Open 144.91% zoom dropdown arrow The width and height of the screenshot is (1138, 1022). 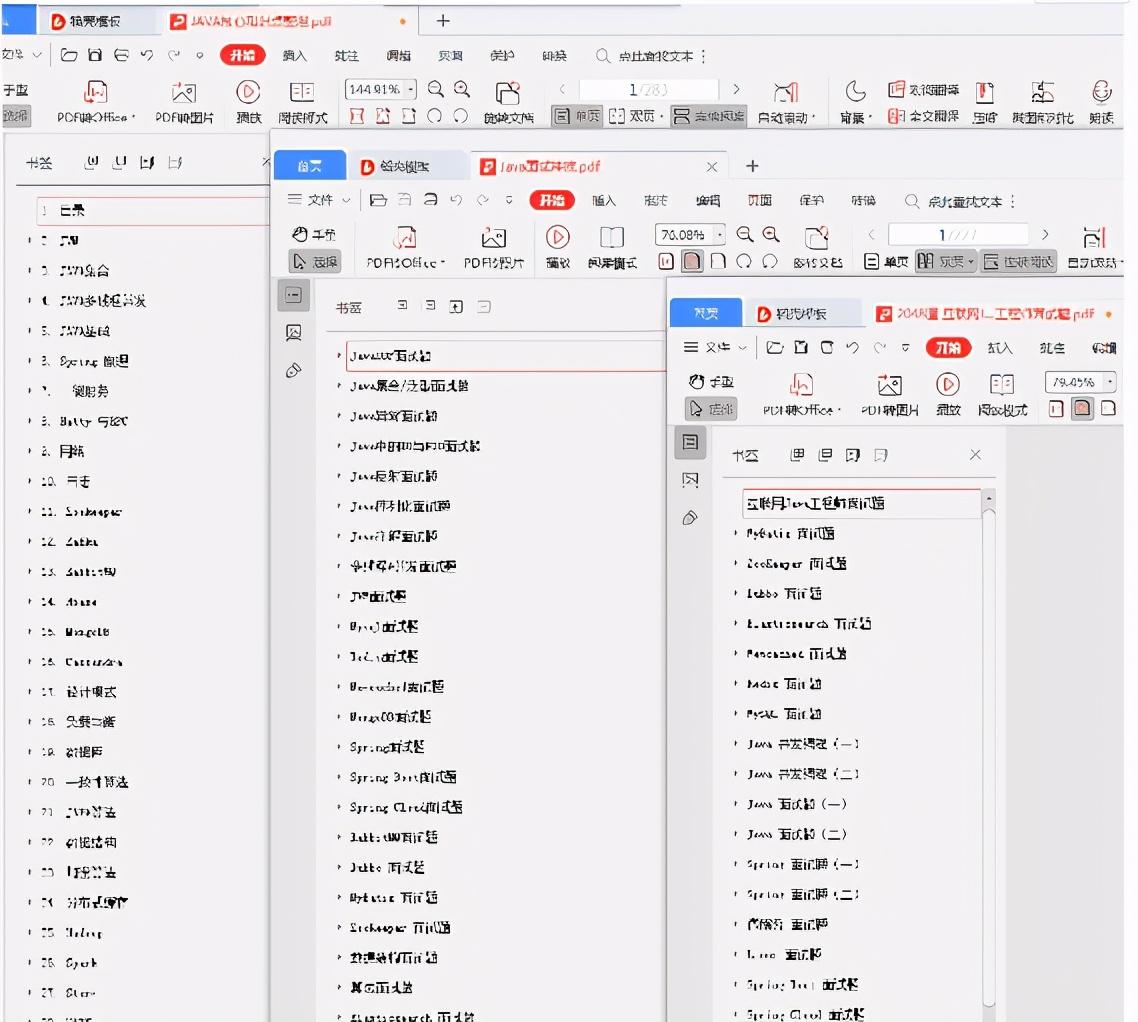412,89
